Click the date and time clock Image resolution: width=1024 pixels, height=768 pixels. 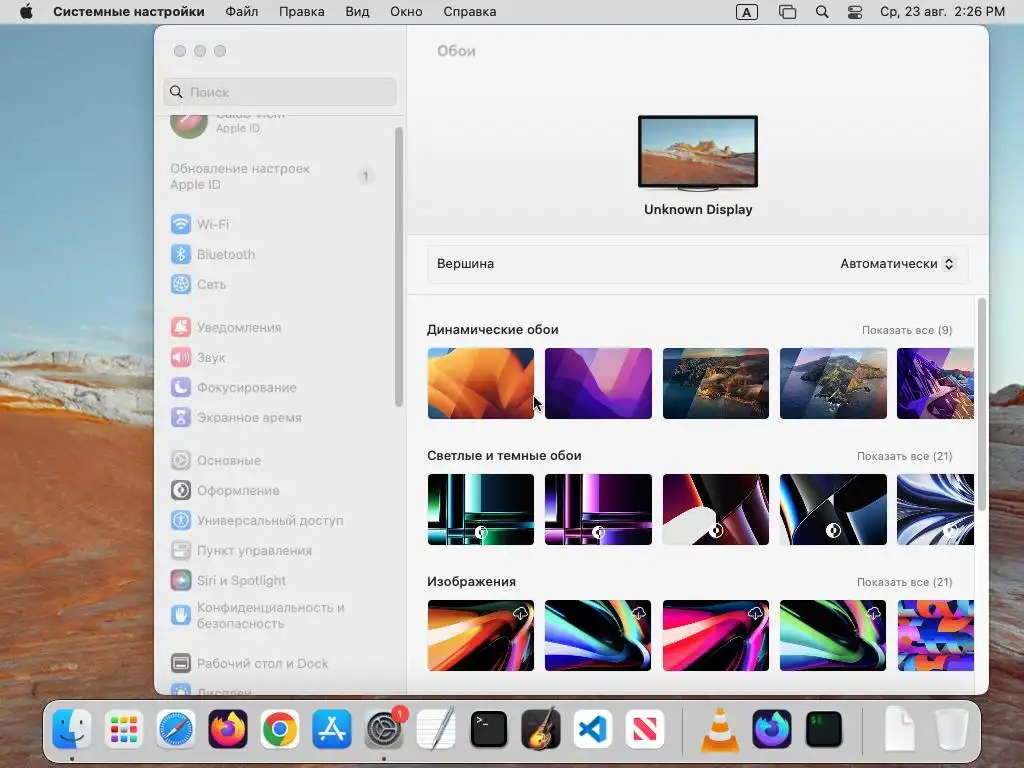click(942, 12)
